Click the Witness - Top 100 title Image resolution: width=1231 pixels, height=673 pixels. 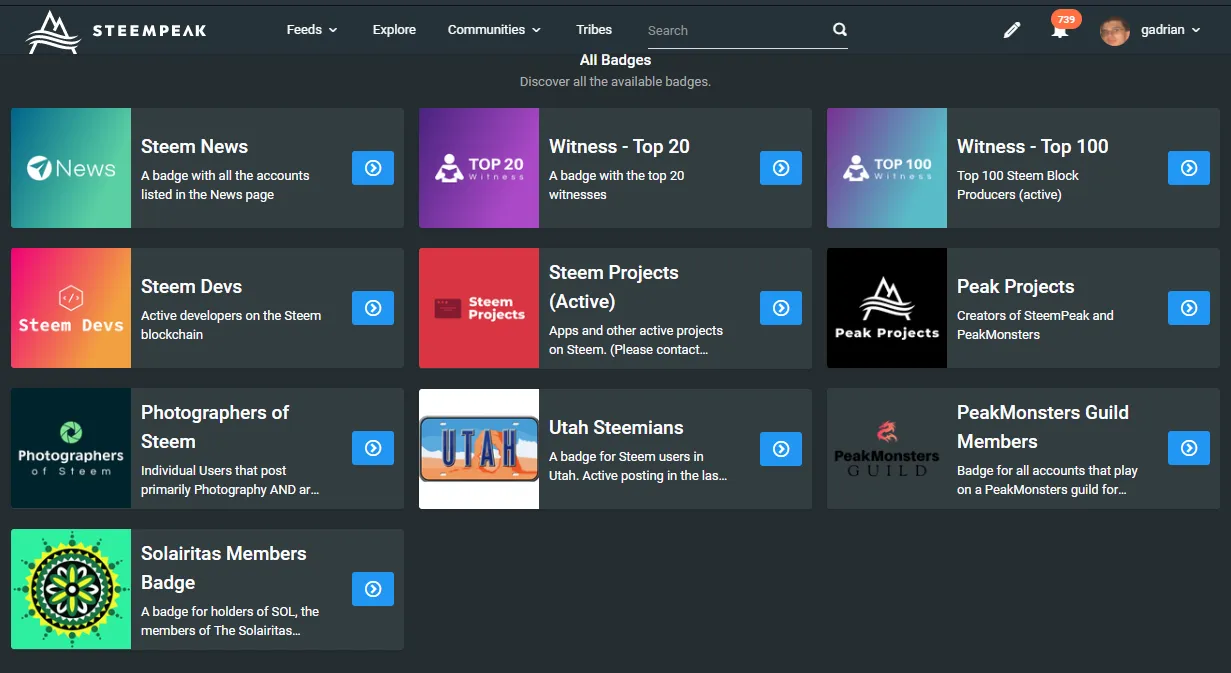click(1032, 146)
